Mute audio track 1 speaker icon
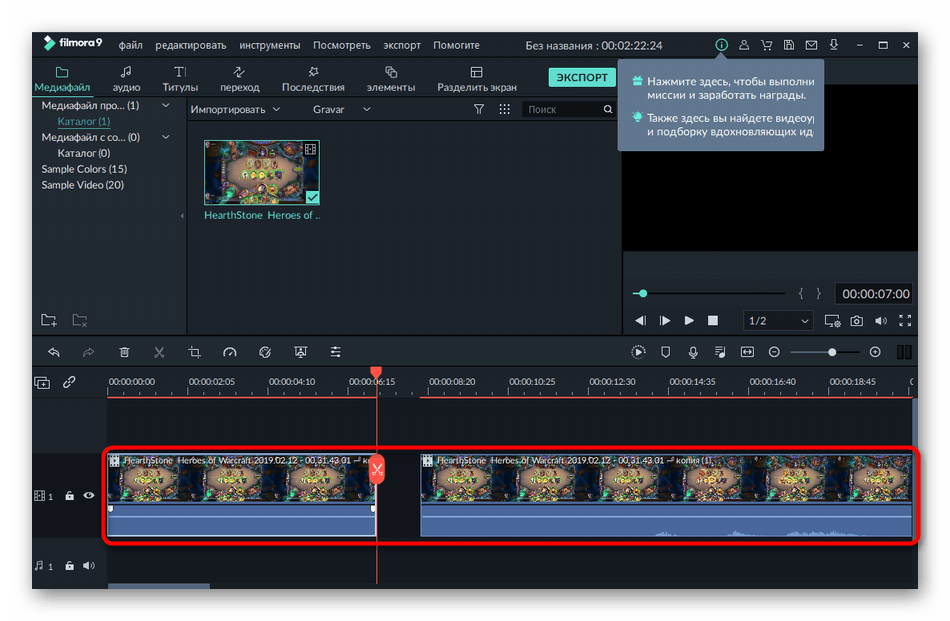This screenshot has width=950, height=621. pos(89,566)
